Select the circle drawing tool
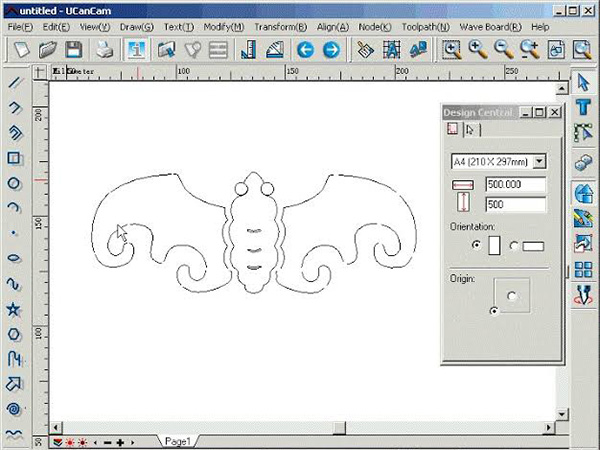 pos(14,183)
